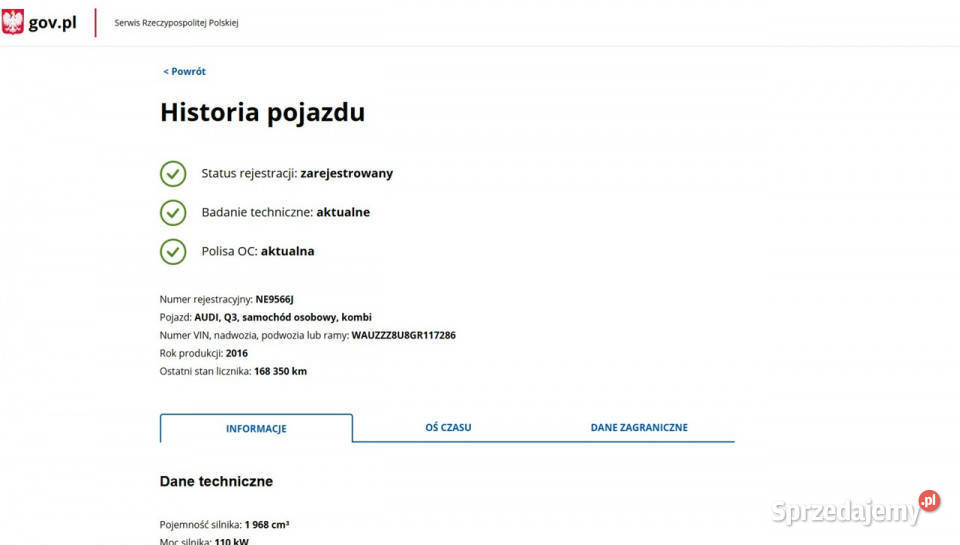The image size is (960, 545).
Task: Click the Polisa OC aktualna text
Action: pyautogui.click(x=258, y=251)
